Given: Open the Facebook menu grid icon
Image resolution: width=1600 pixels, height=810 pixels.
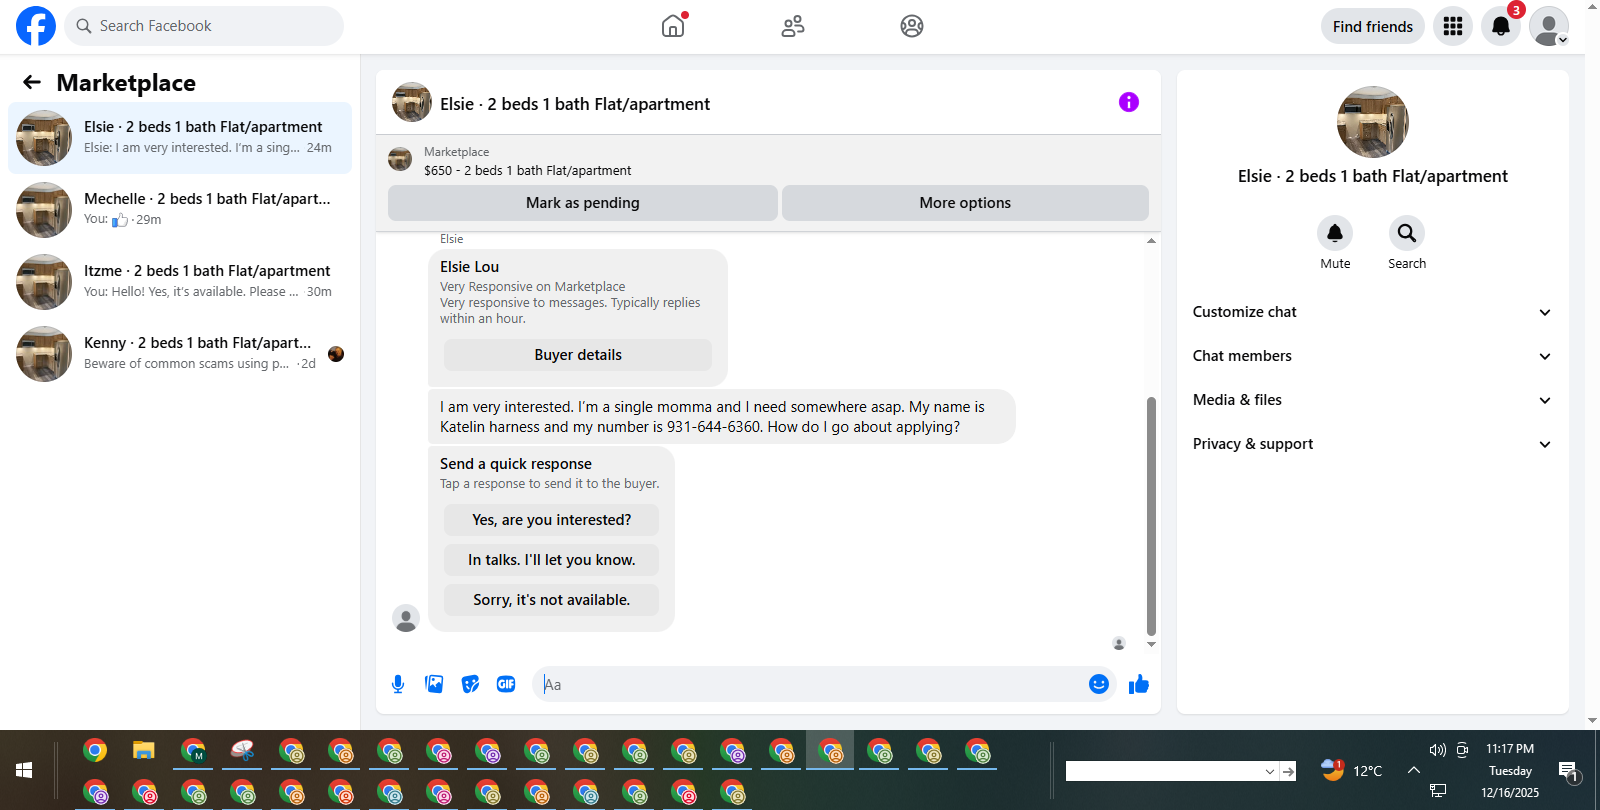Looking at the screenshot, I should [1453, 26].
